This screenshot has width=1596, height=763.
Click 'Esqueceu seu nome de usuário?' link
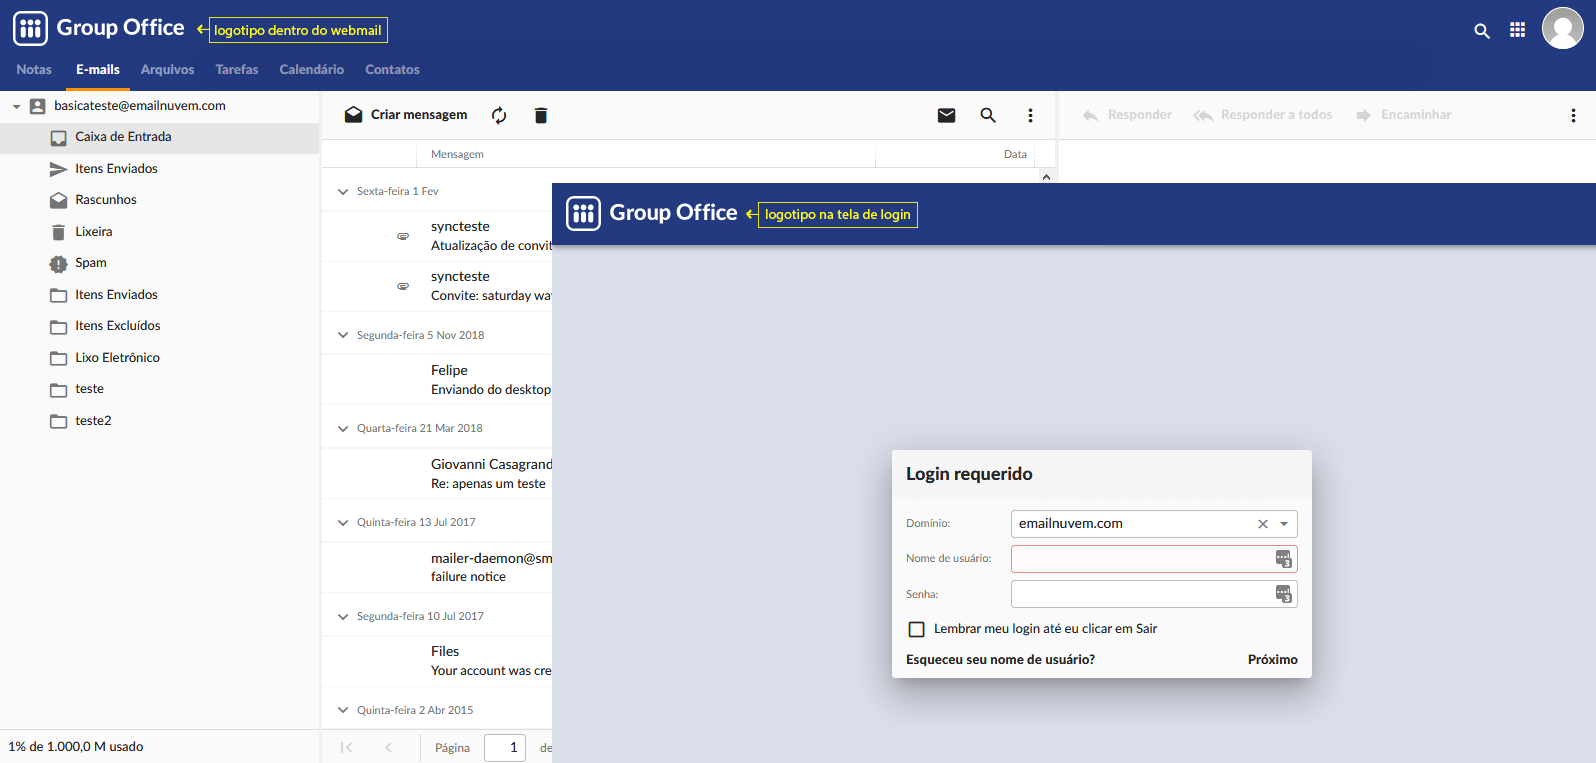[1000, 660]
